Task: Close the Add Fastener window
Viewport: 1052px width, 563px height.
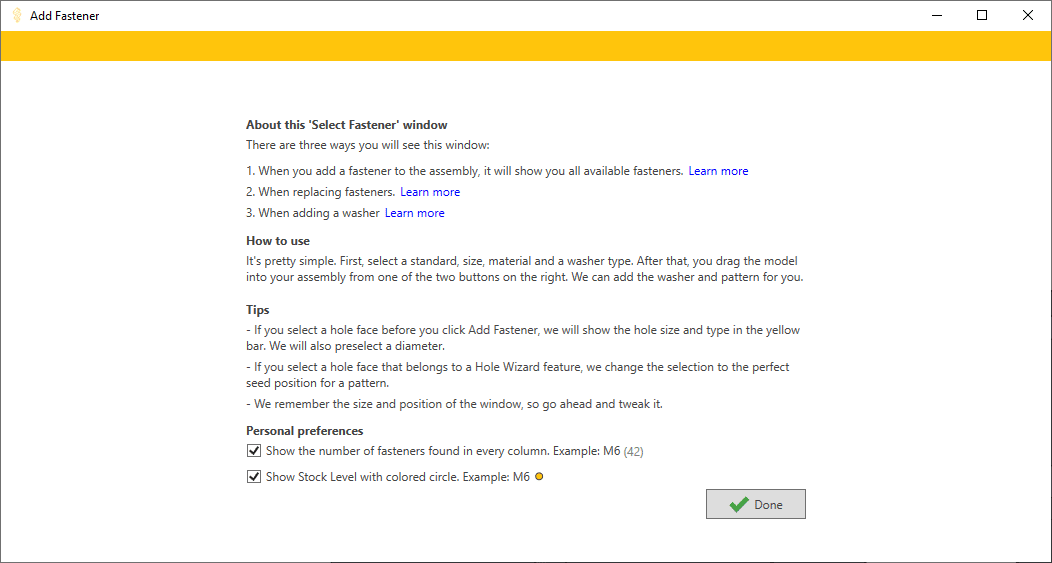Action: click(x=1028, y=15)
